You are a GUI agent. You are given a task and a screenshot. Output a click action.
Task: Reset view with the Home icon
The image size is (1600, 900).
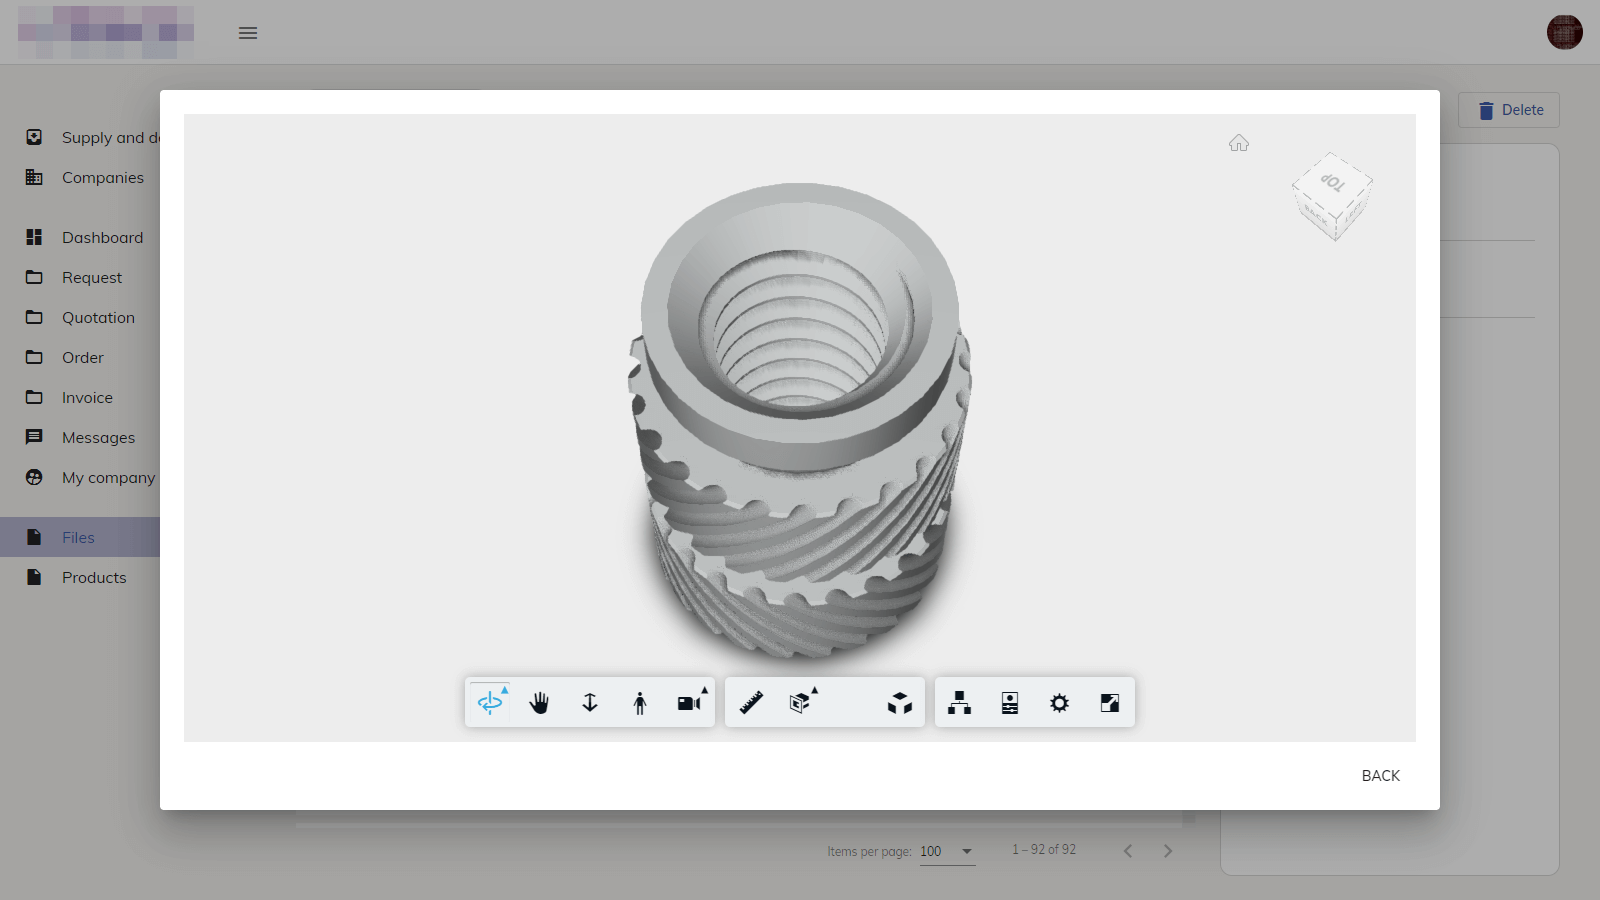pyautogui.click(x=1239, y=143)
